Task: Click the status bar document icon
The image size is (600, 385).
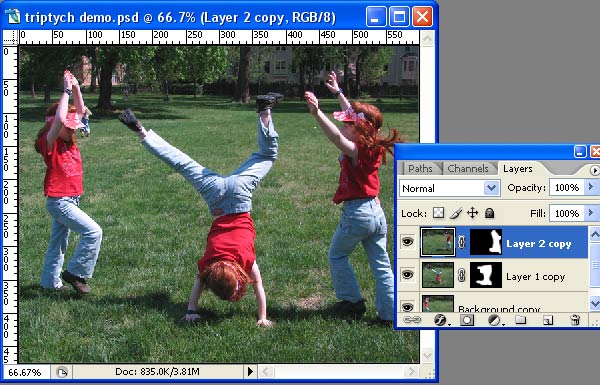Action: pos(62,372)
